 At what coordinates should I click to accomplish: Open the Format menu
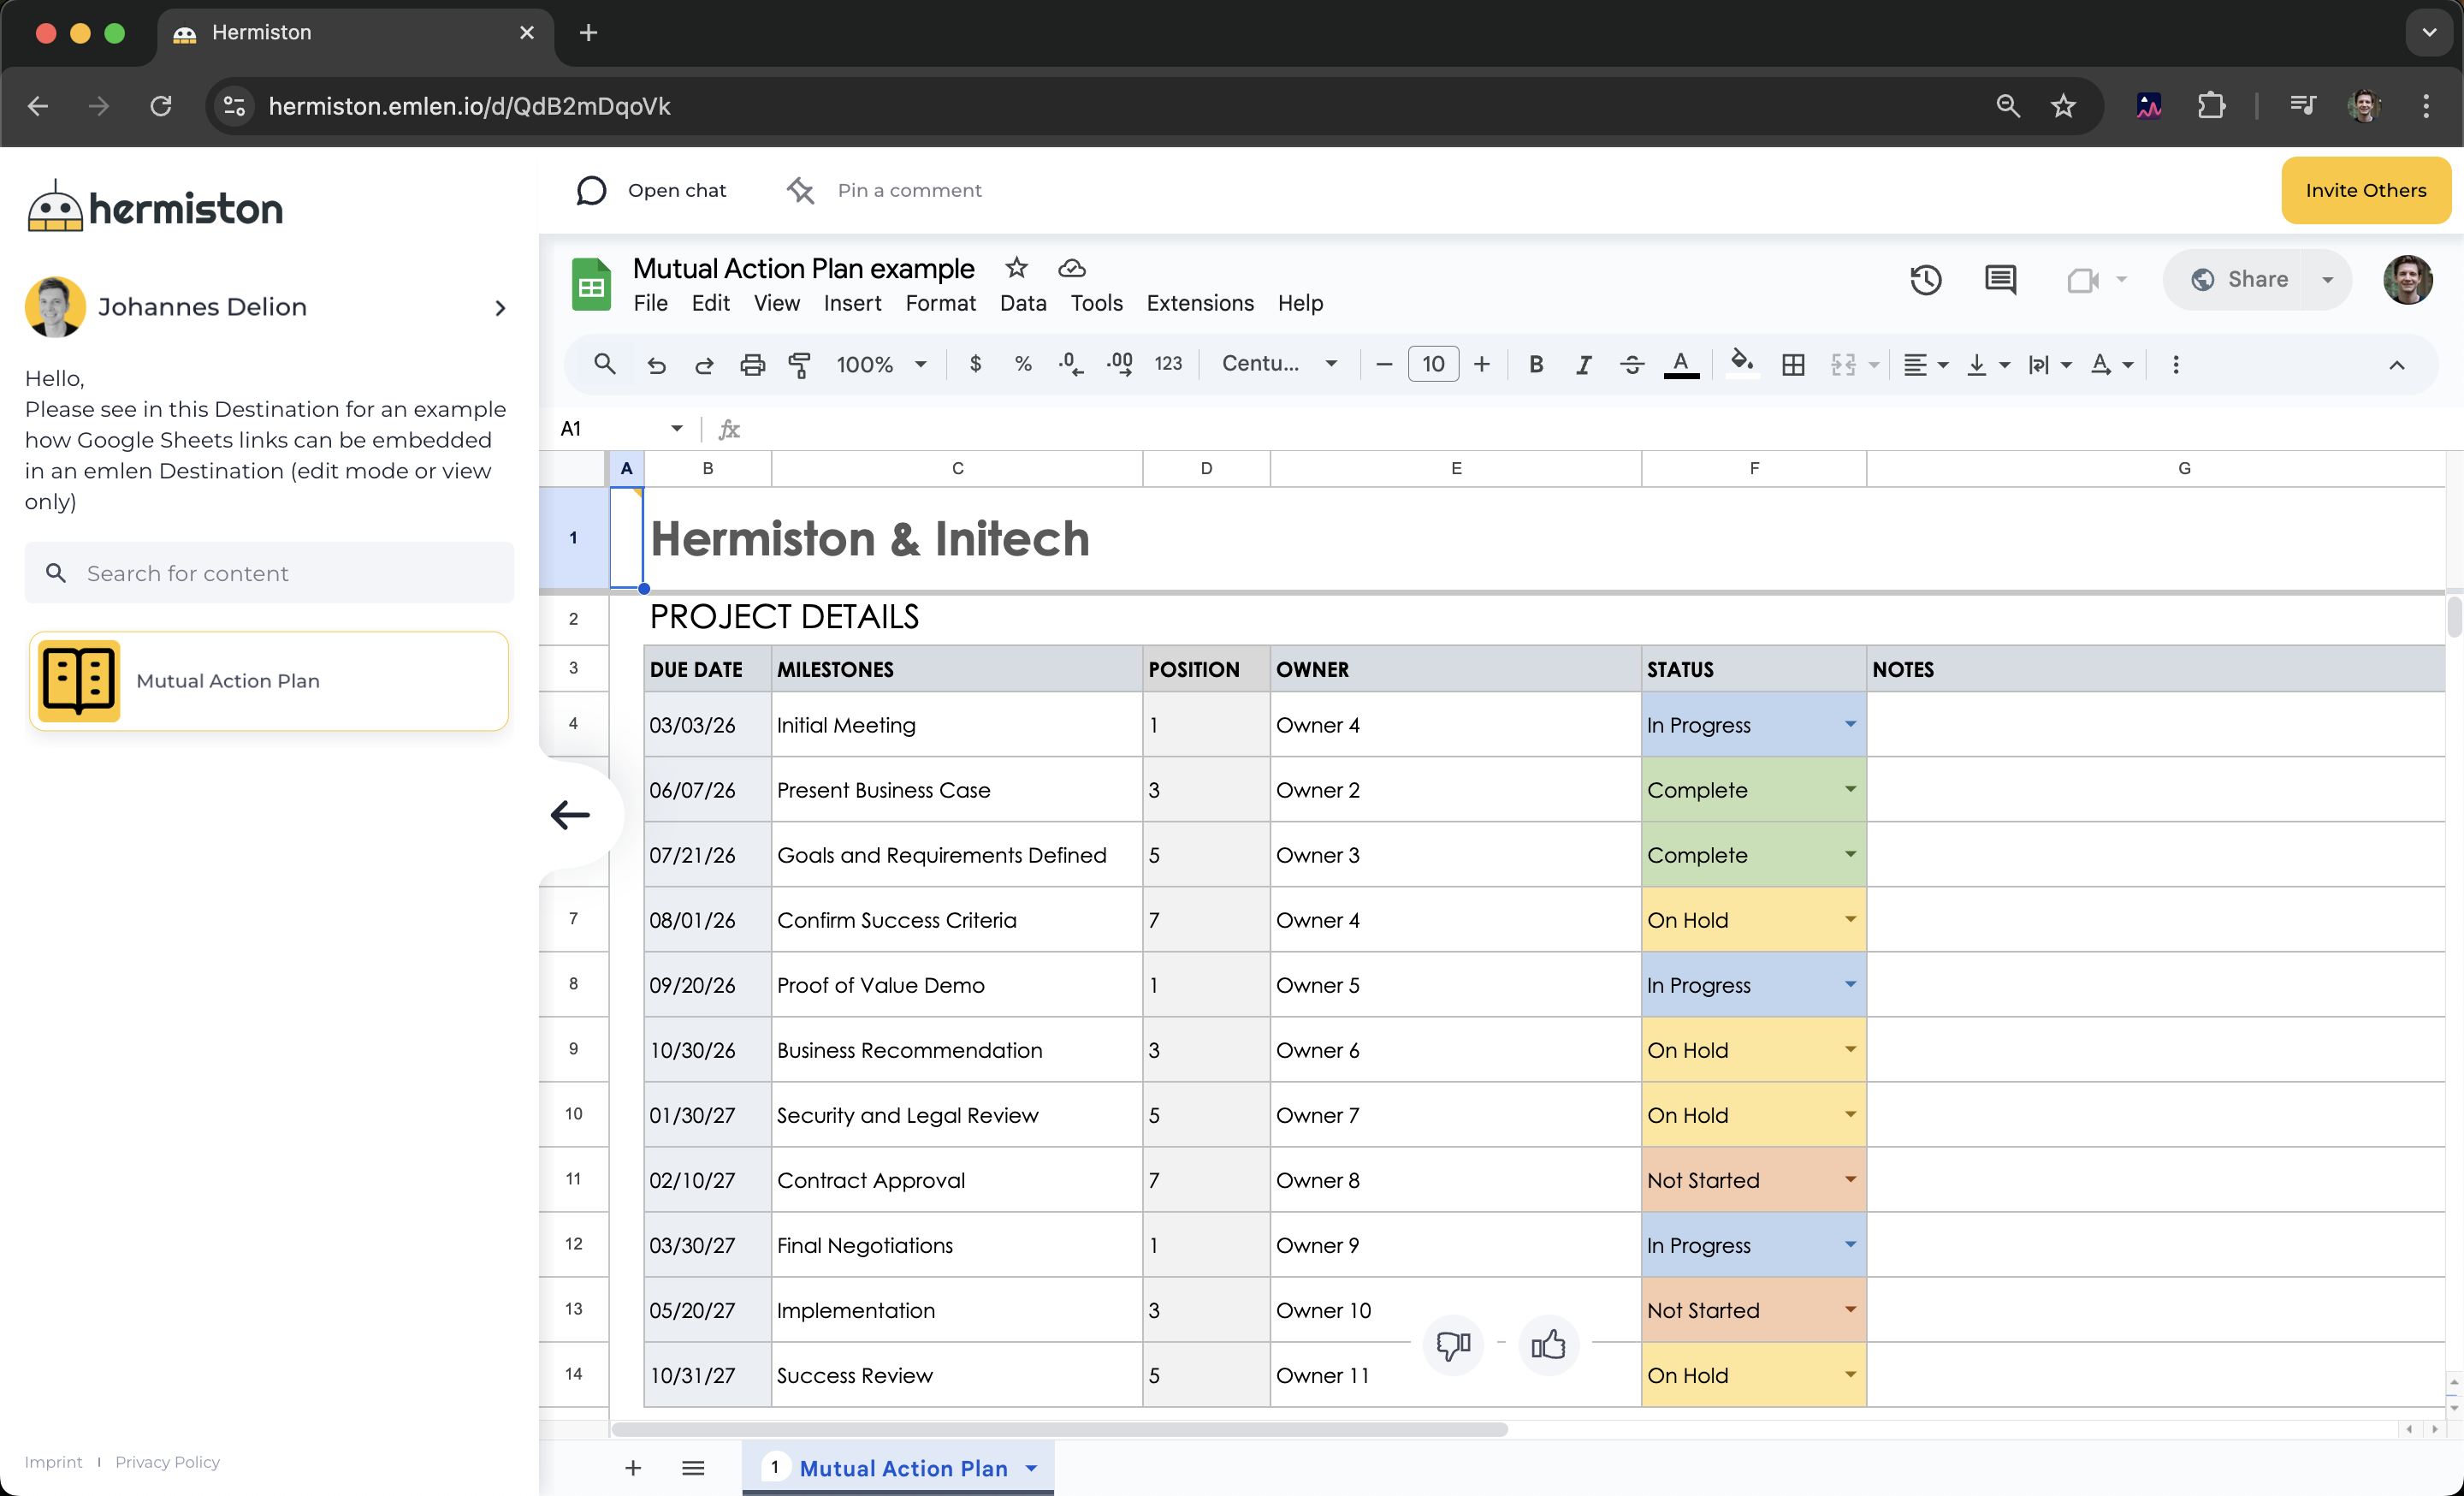click(940, 303)
